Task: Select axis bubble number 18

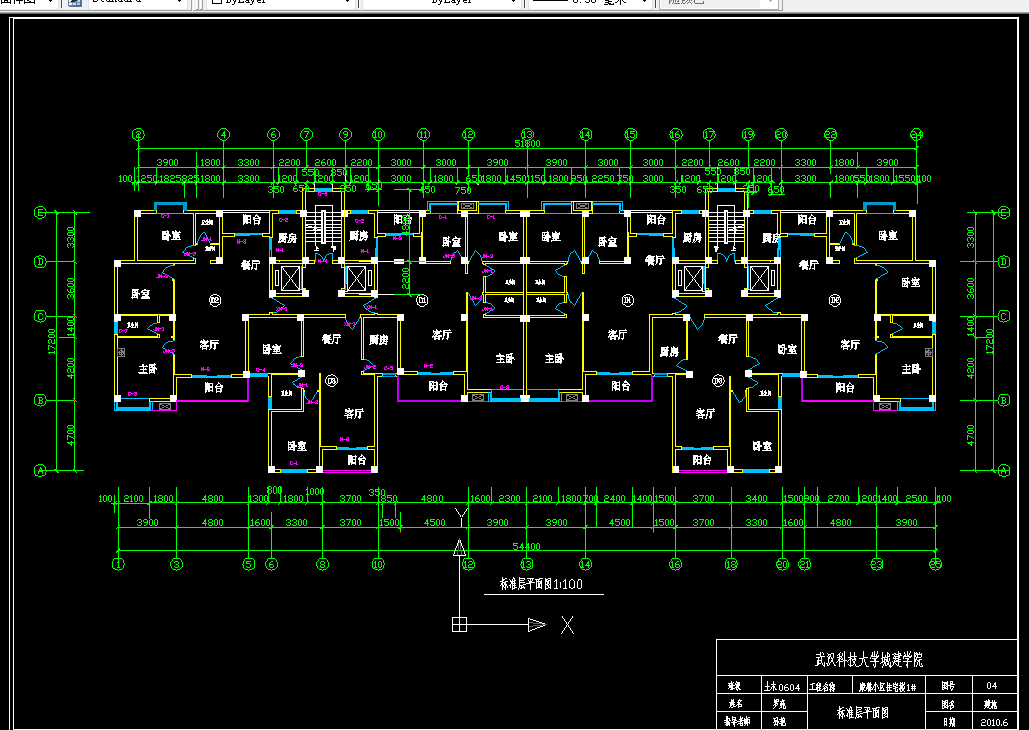Action: [731, 564]
